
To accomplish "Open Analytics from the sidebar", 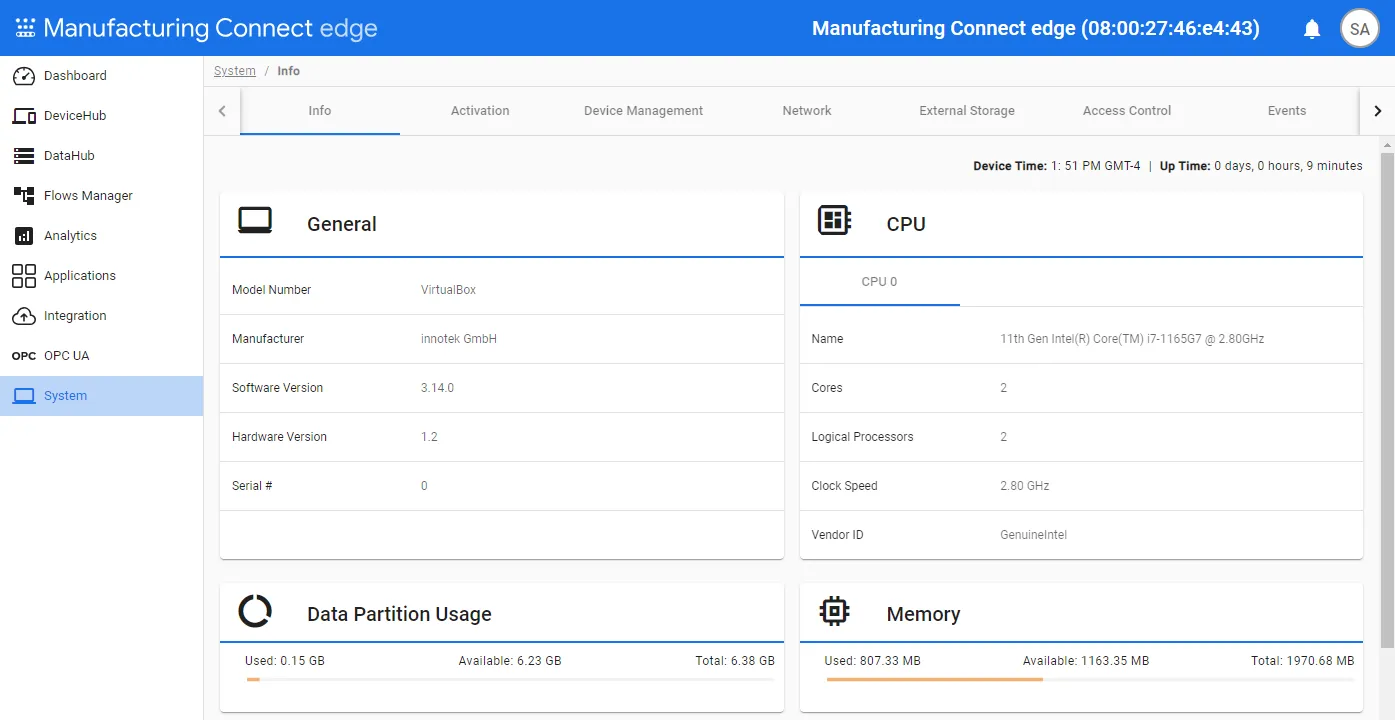I will pyautogui.click(x=101, y=236).
